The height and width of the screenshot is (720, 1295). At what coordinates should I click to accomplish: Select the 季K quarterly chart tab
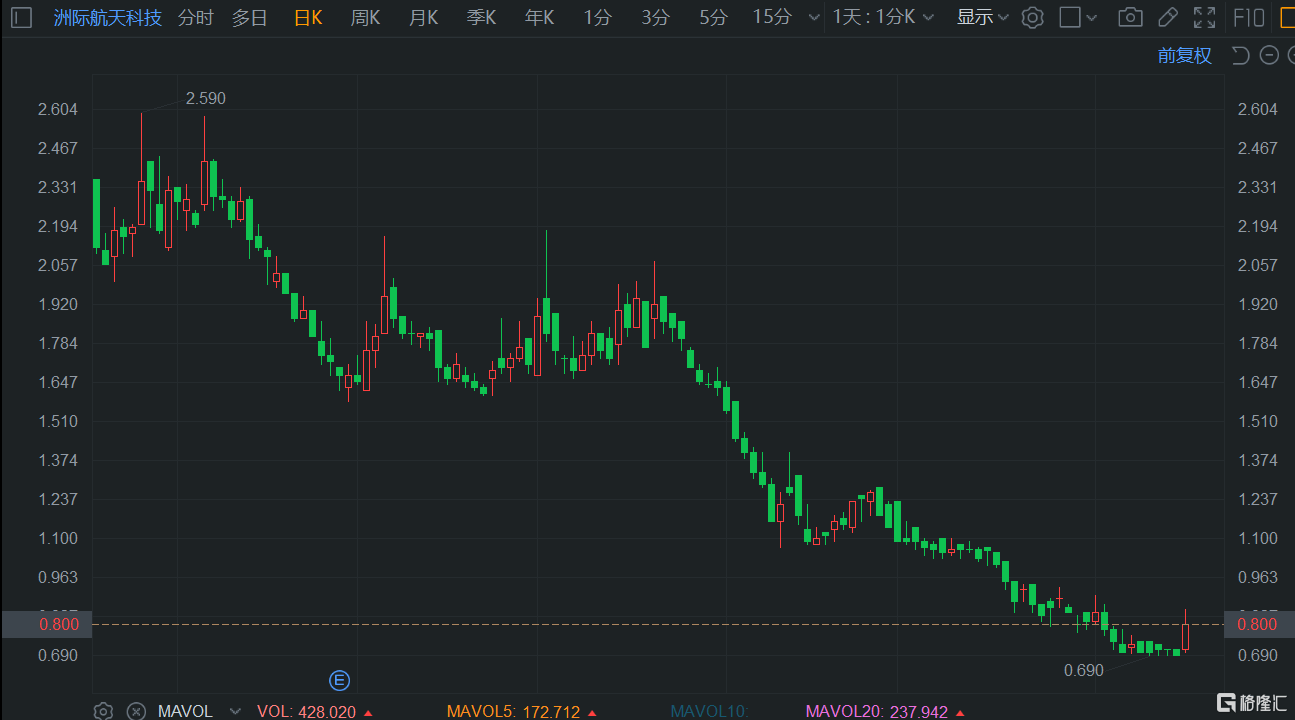[x=482, y=17]
